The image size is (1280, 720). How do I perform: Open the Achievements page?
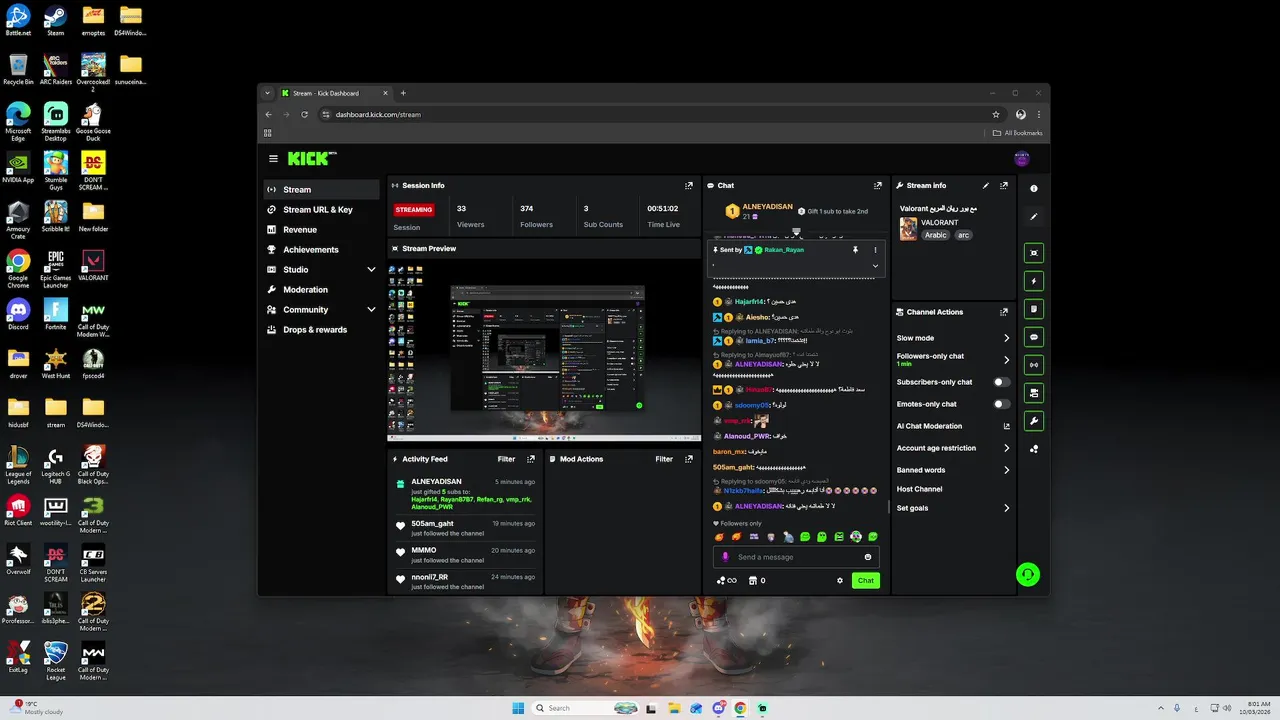click(322, 249)
